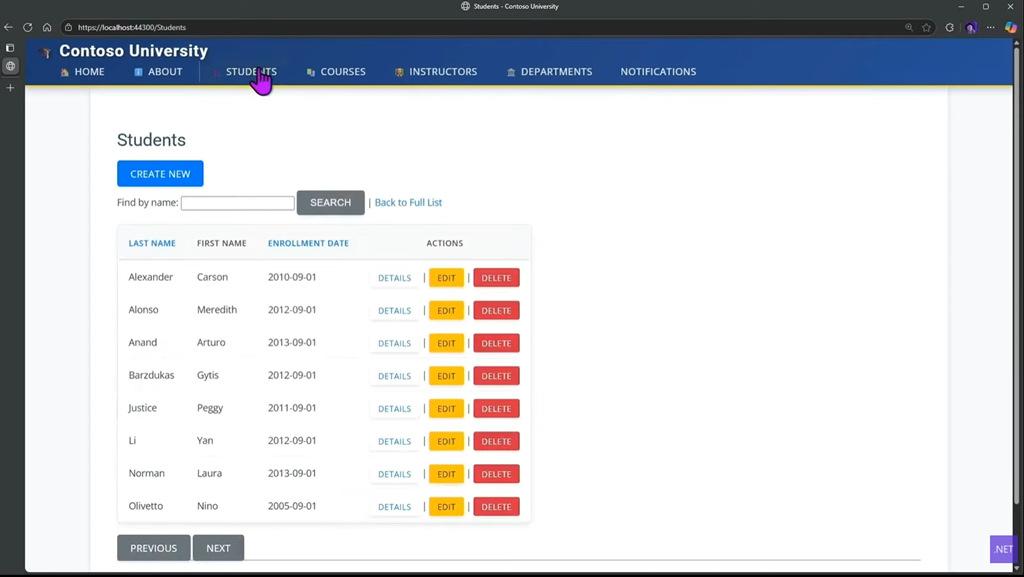Image resolution: width=1024 pixels, height=577 pixels.
Task: Open the Courses navigation item
Action: 336,72
